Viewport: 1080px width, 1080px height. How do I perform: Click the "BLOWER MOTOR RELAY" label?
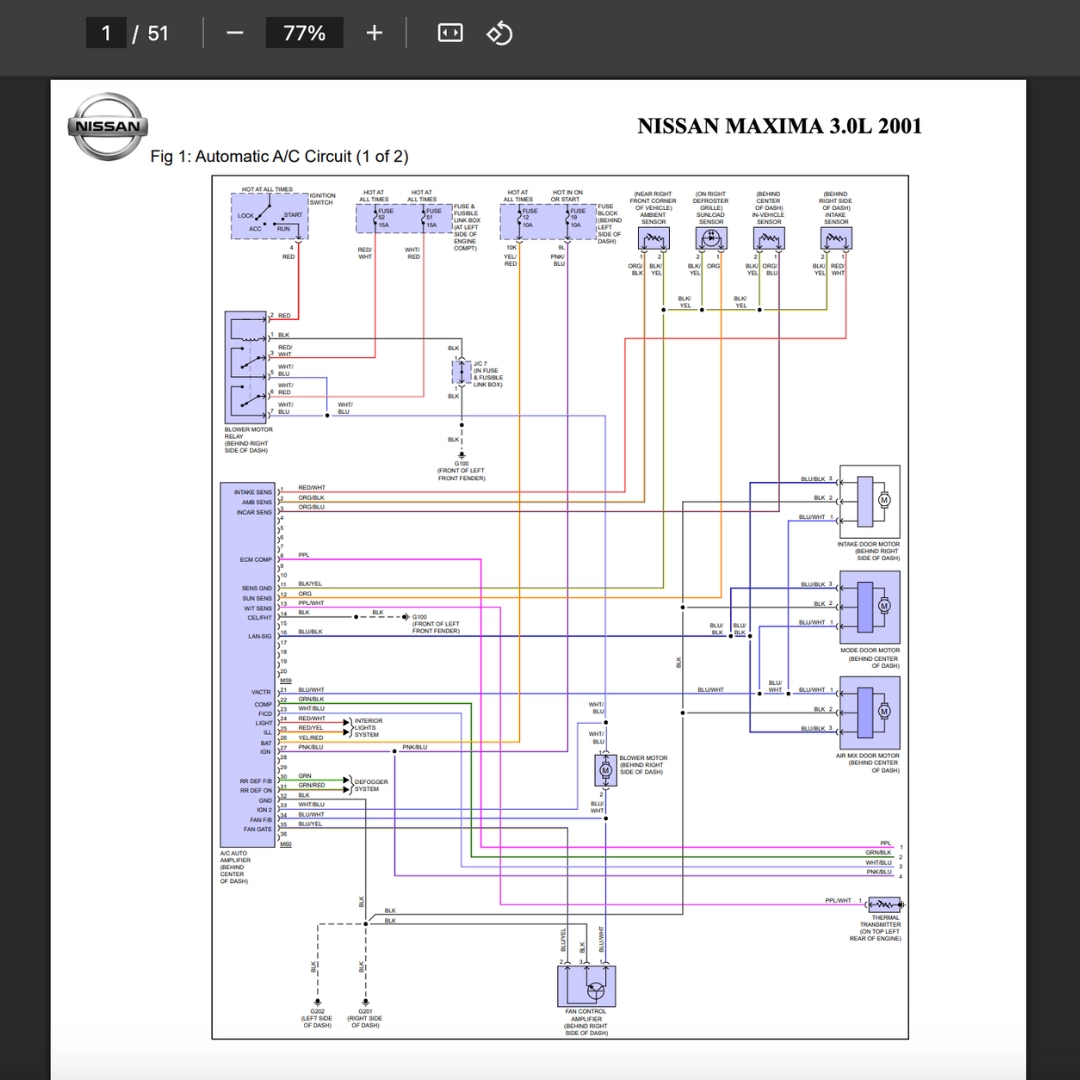click(248, 433)
